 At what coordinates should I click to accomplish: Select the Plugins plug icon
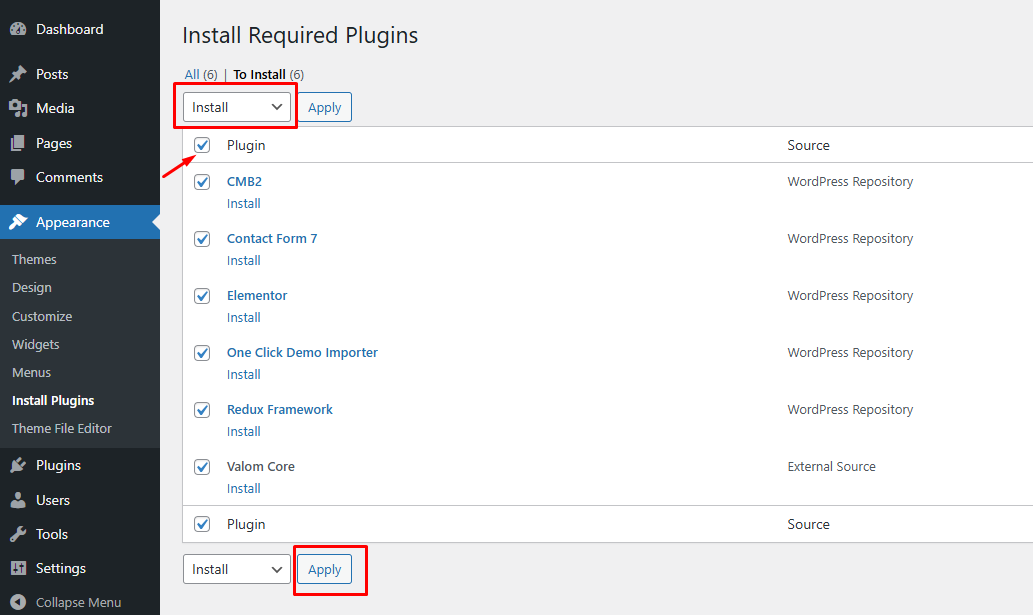[18, 465]
